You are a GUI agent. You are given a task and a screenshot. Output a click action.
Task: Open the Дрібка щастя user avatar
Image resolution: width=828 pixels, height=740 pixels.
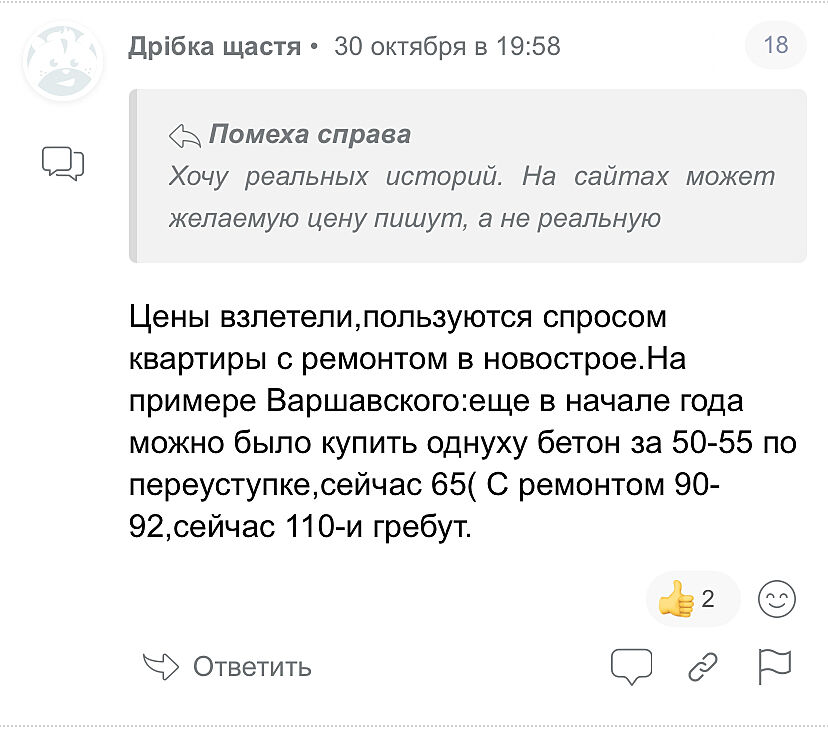[63, 60]
